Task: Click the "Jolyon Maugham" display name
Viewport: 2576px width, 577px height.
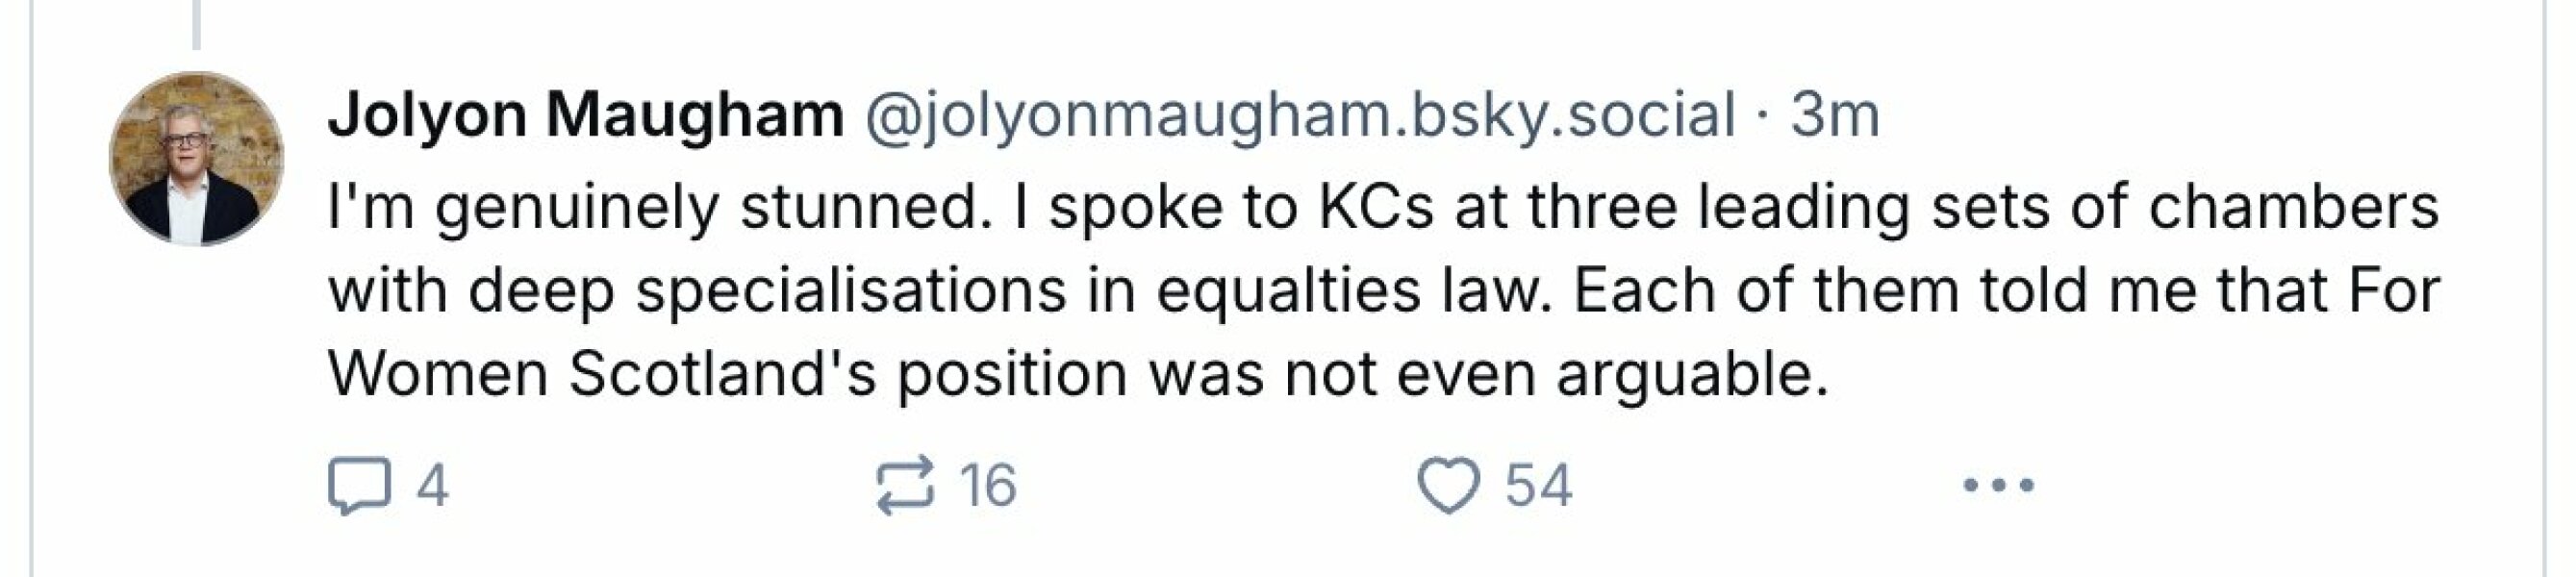Action: (586, 115)
